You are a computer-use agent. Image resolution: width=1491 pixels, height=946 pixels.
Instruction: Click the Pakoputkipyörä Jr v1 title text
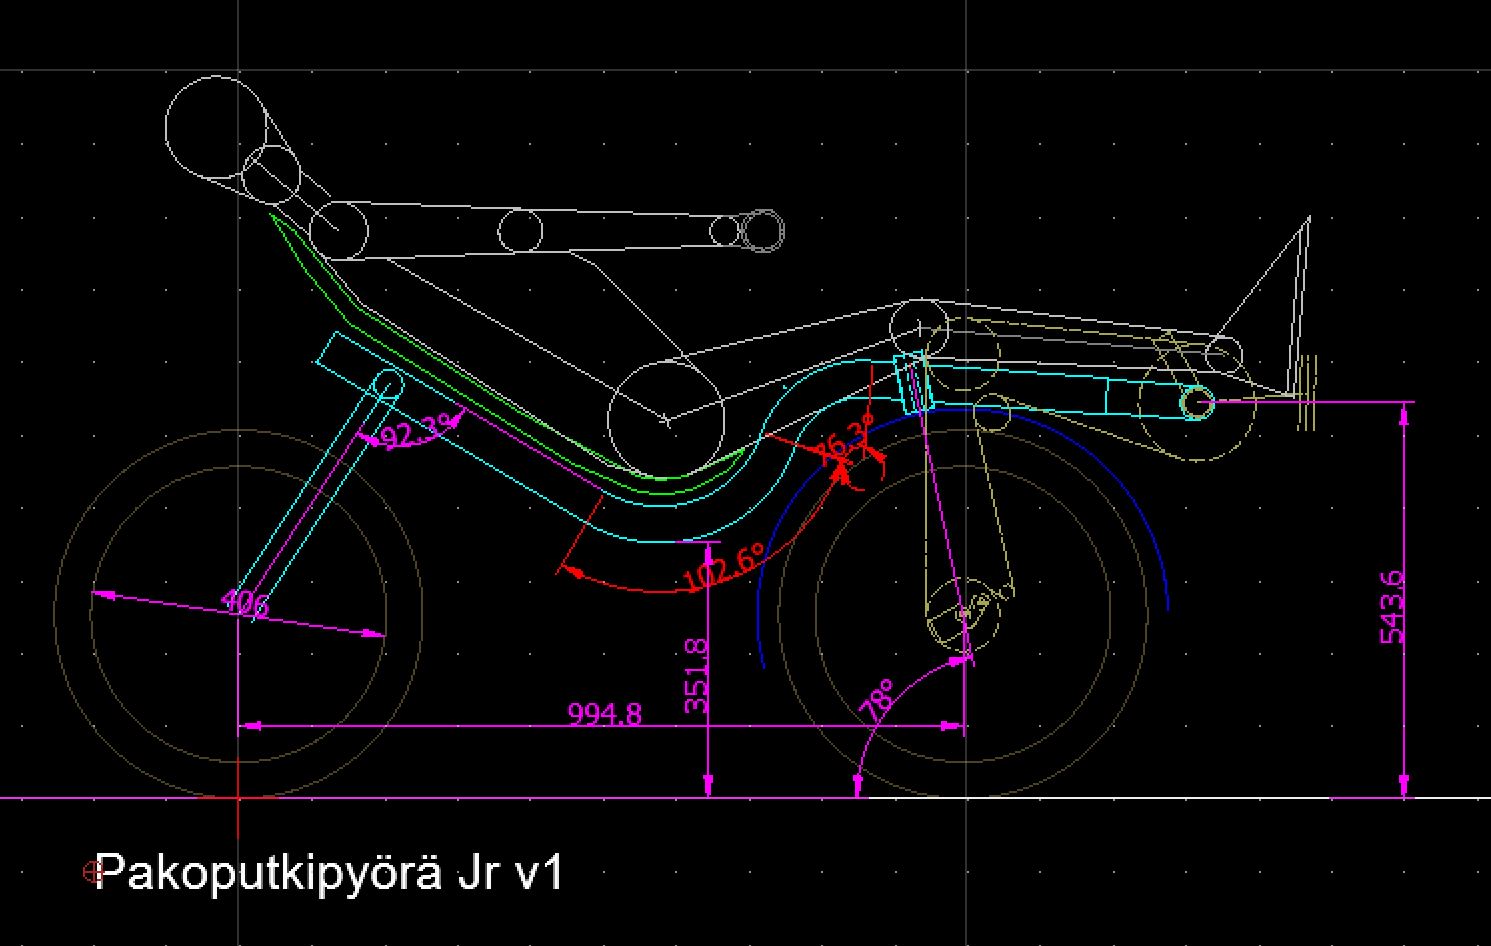point(332,873)
